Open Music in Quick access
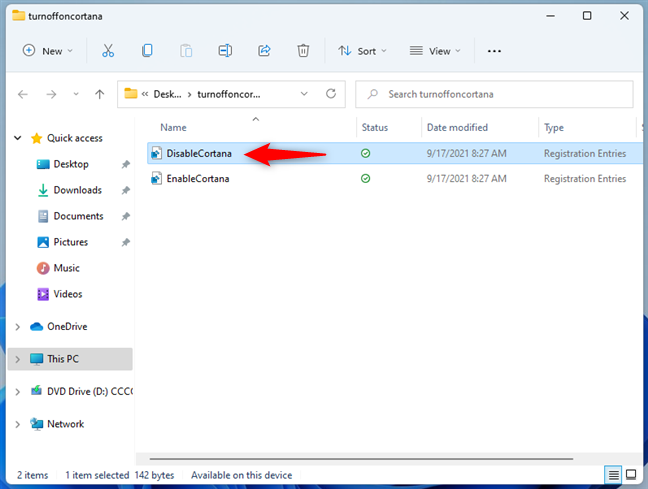Screen dimensions: 648x489 pyautogui.click(x=66, y=268)
